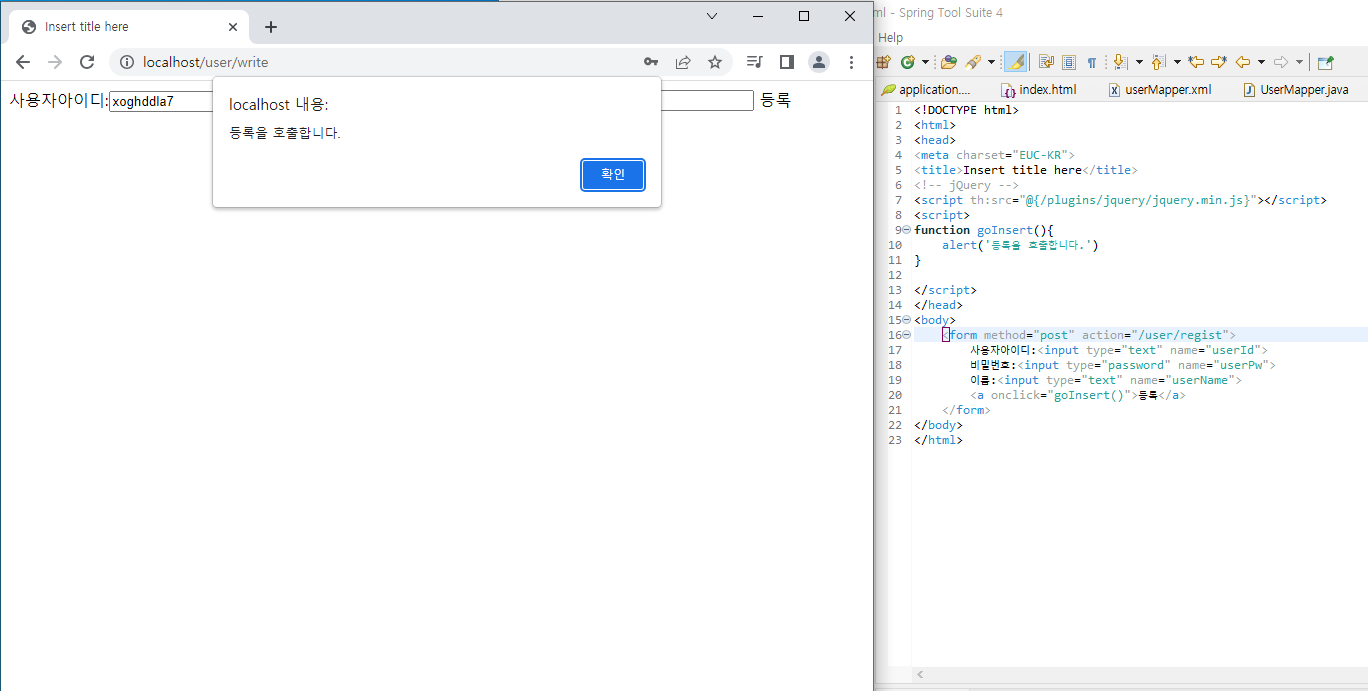Open the Help menu in Spring Tool Suite
The image size is (1368, 691).
click(x=890, y=38)
